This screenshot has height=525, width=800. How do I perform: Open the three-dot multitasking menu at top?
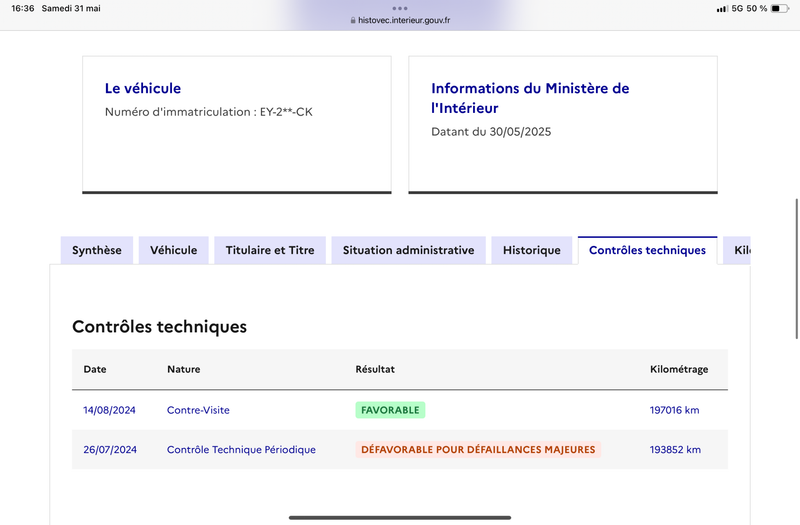[400, 8]
